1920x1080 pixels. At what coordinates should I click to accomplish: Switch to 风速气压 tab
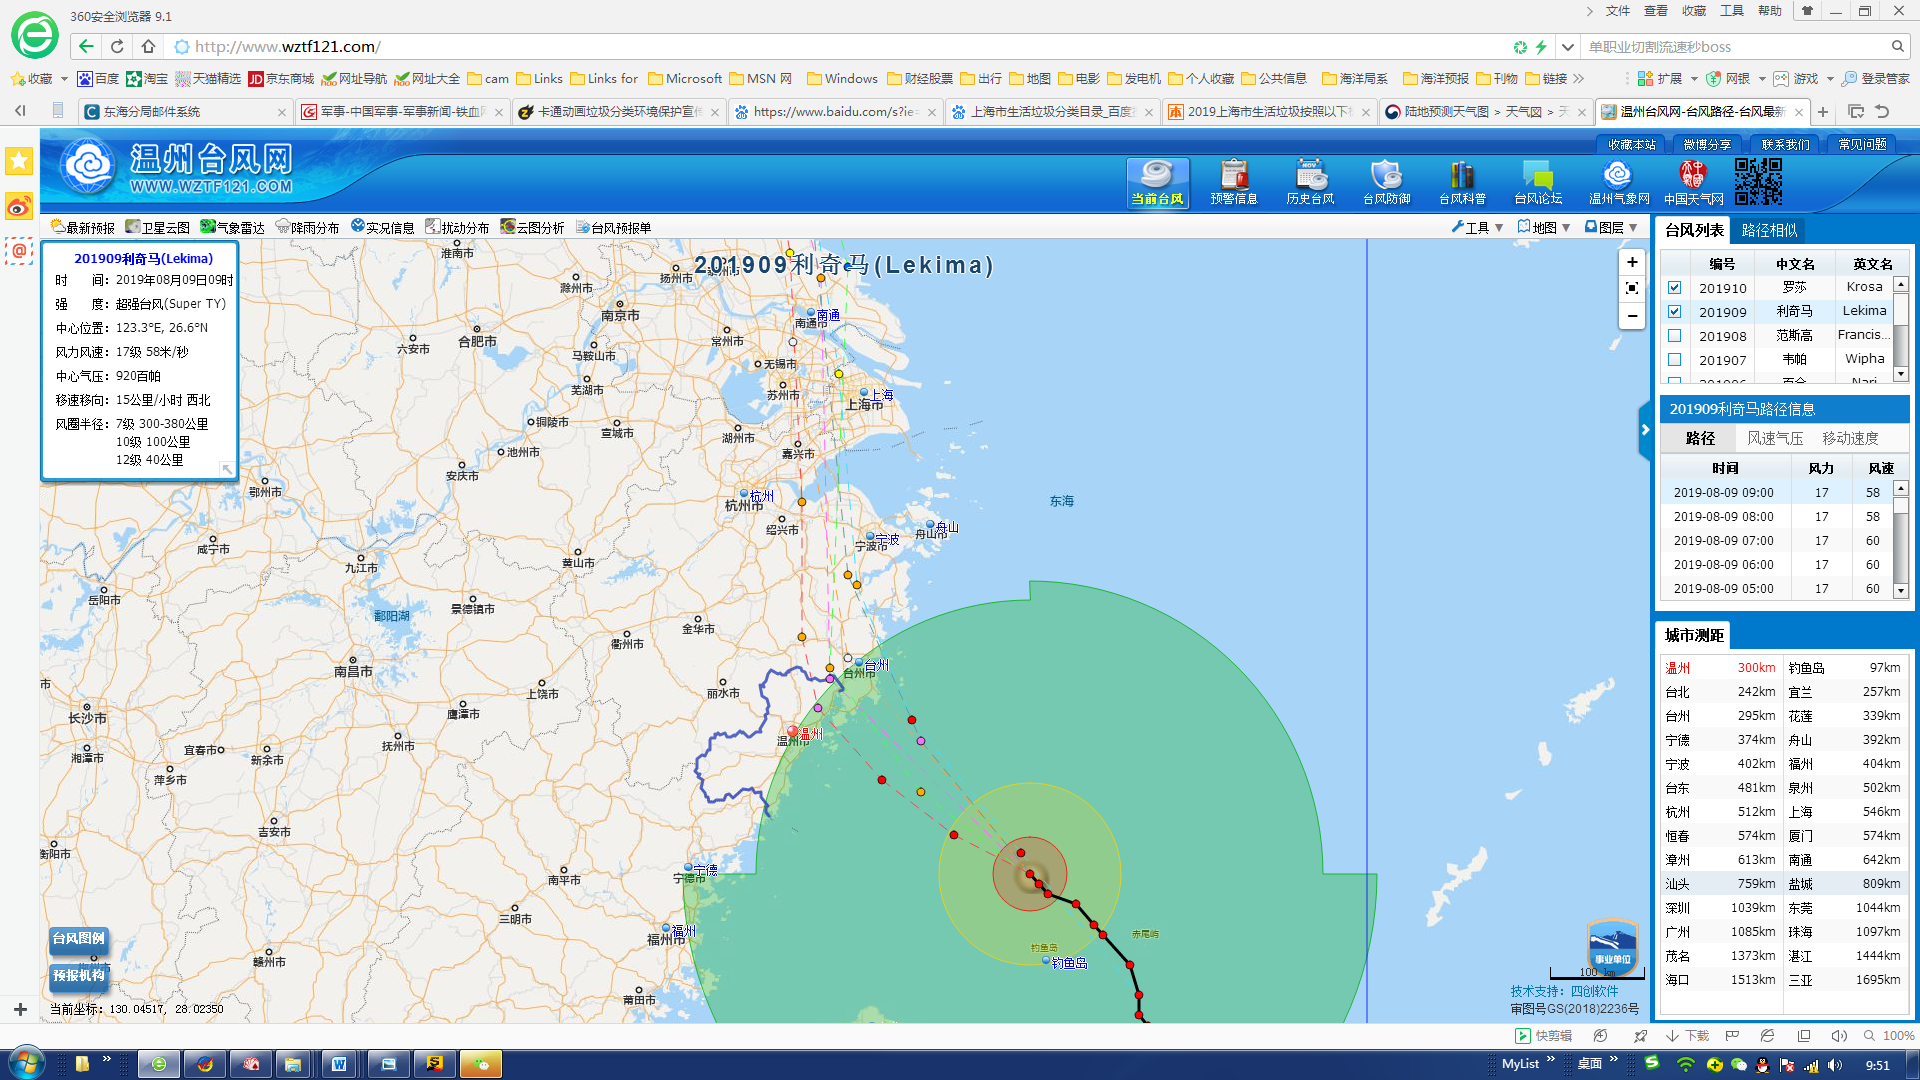point(1775,439)
